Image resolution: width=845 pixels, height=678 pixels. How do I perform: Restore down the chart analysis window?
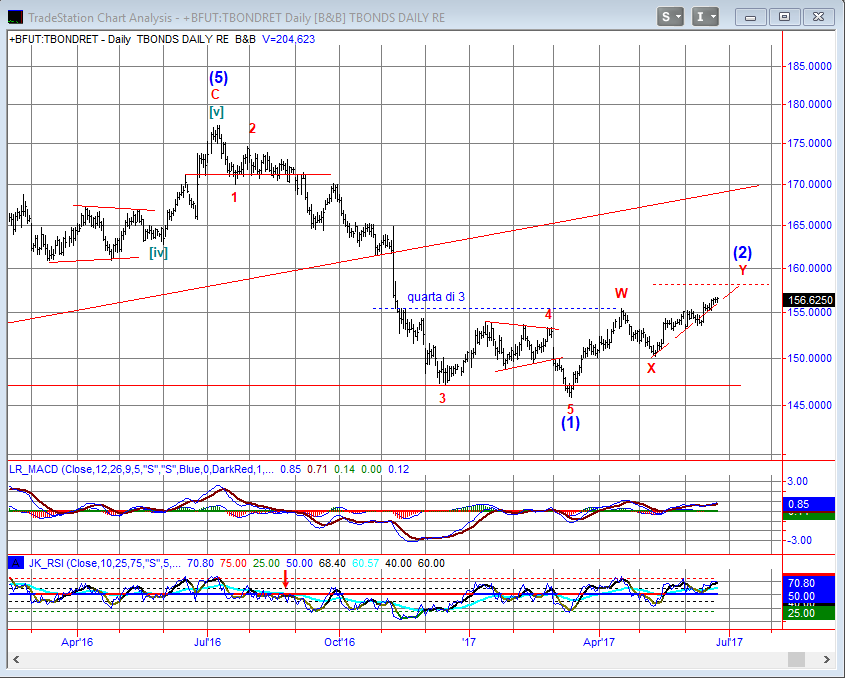(x=785, y=16)
